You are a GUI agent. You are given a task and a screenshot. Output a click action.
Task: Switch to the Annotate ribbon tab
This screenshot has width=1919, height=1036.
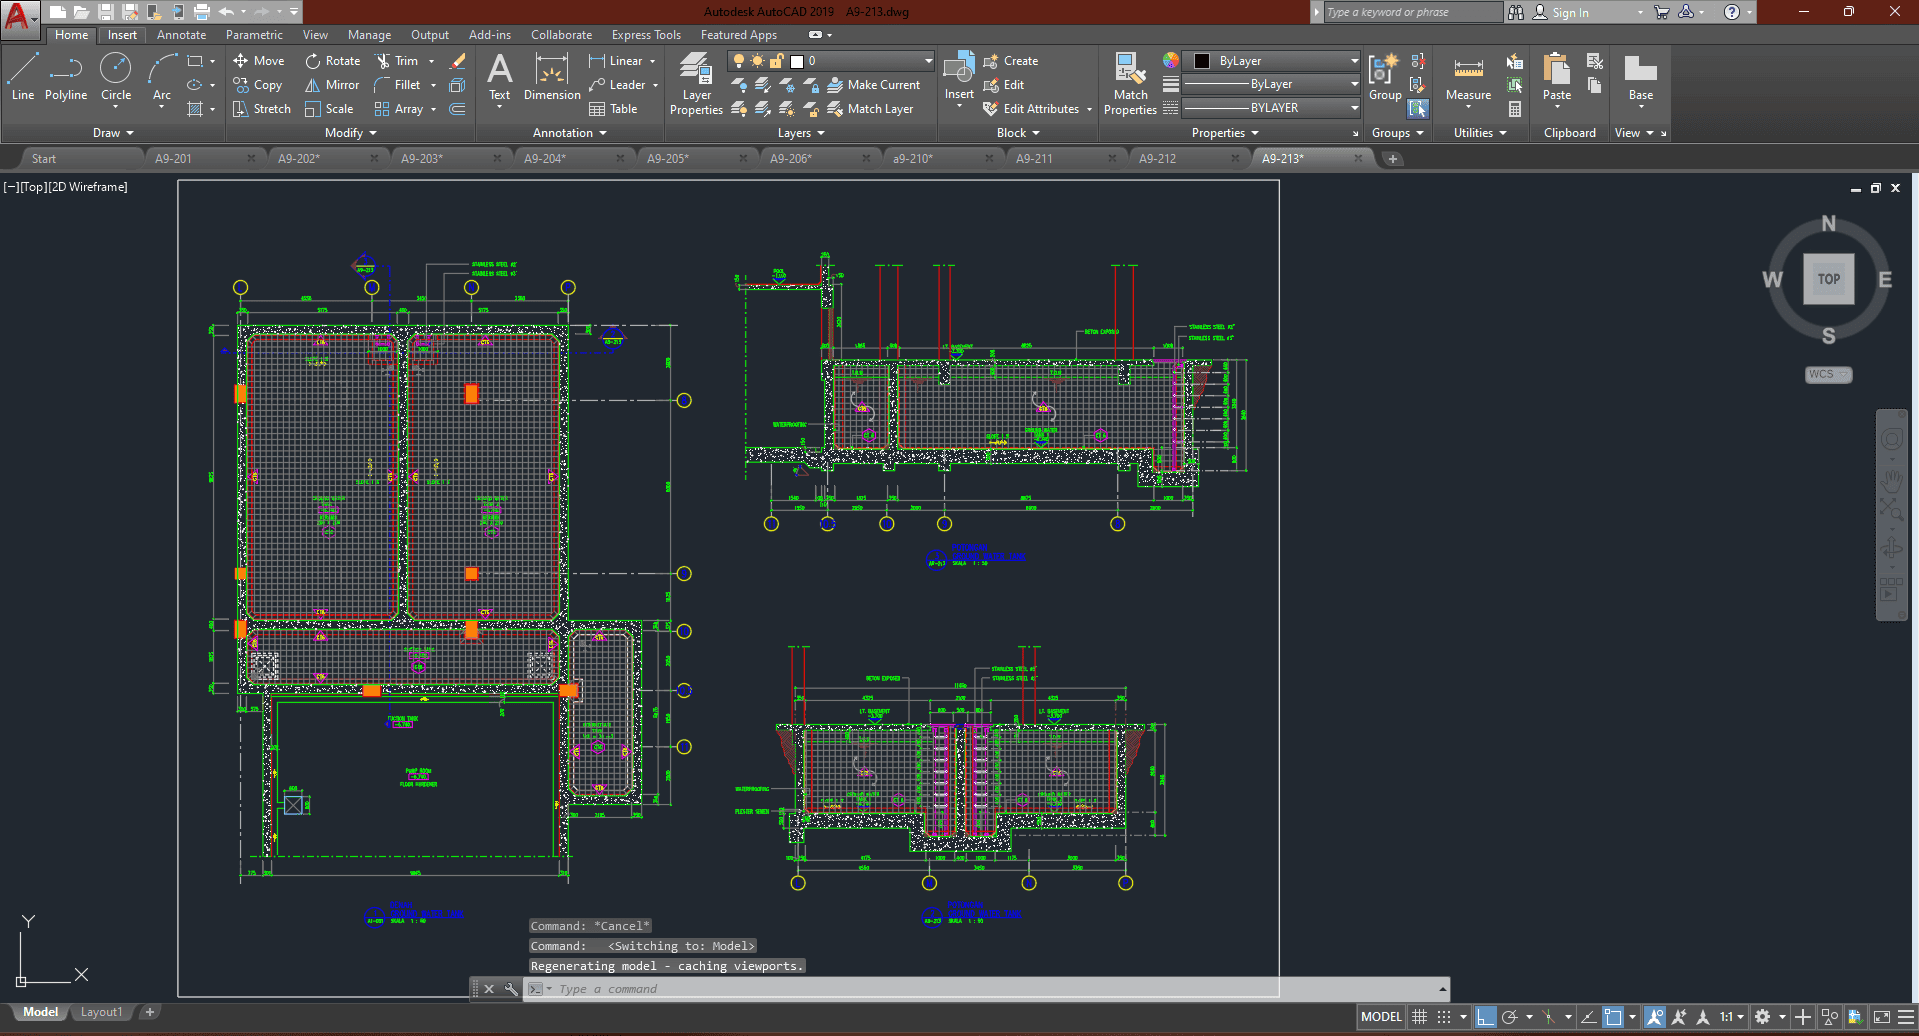(x=181, y=35)
